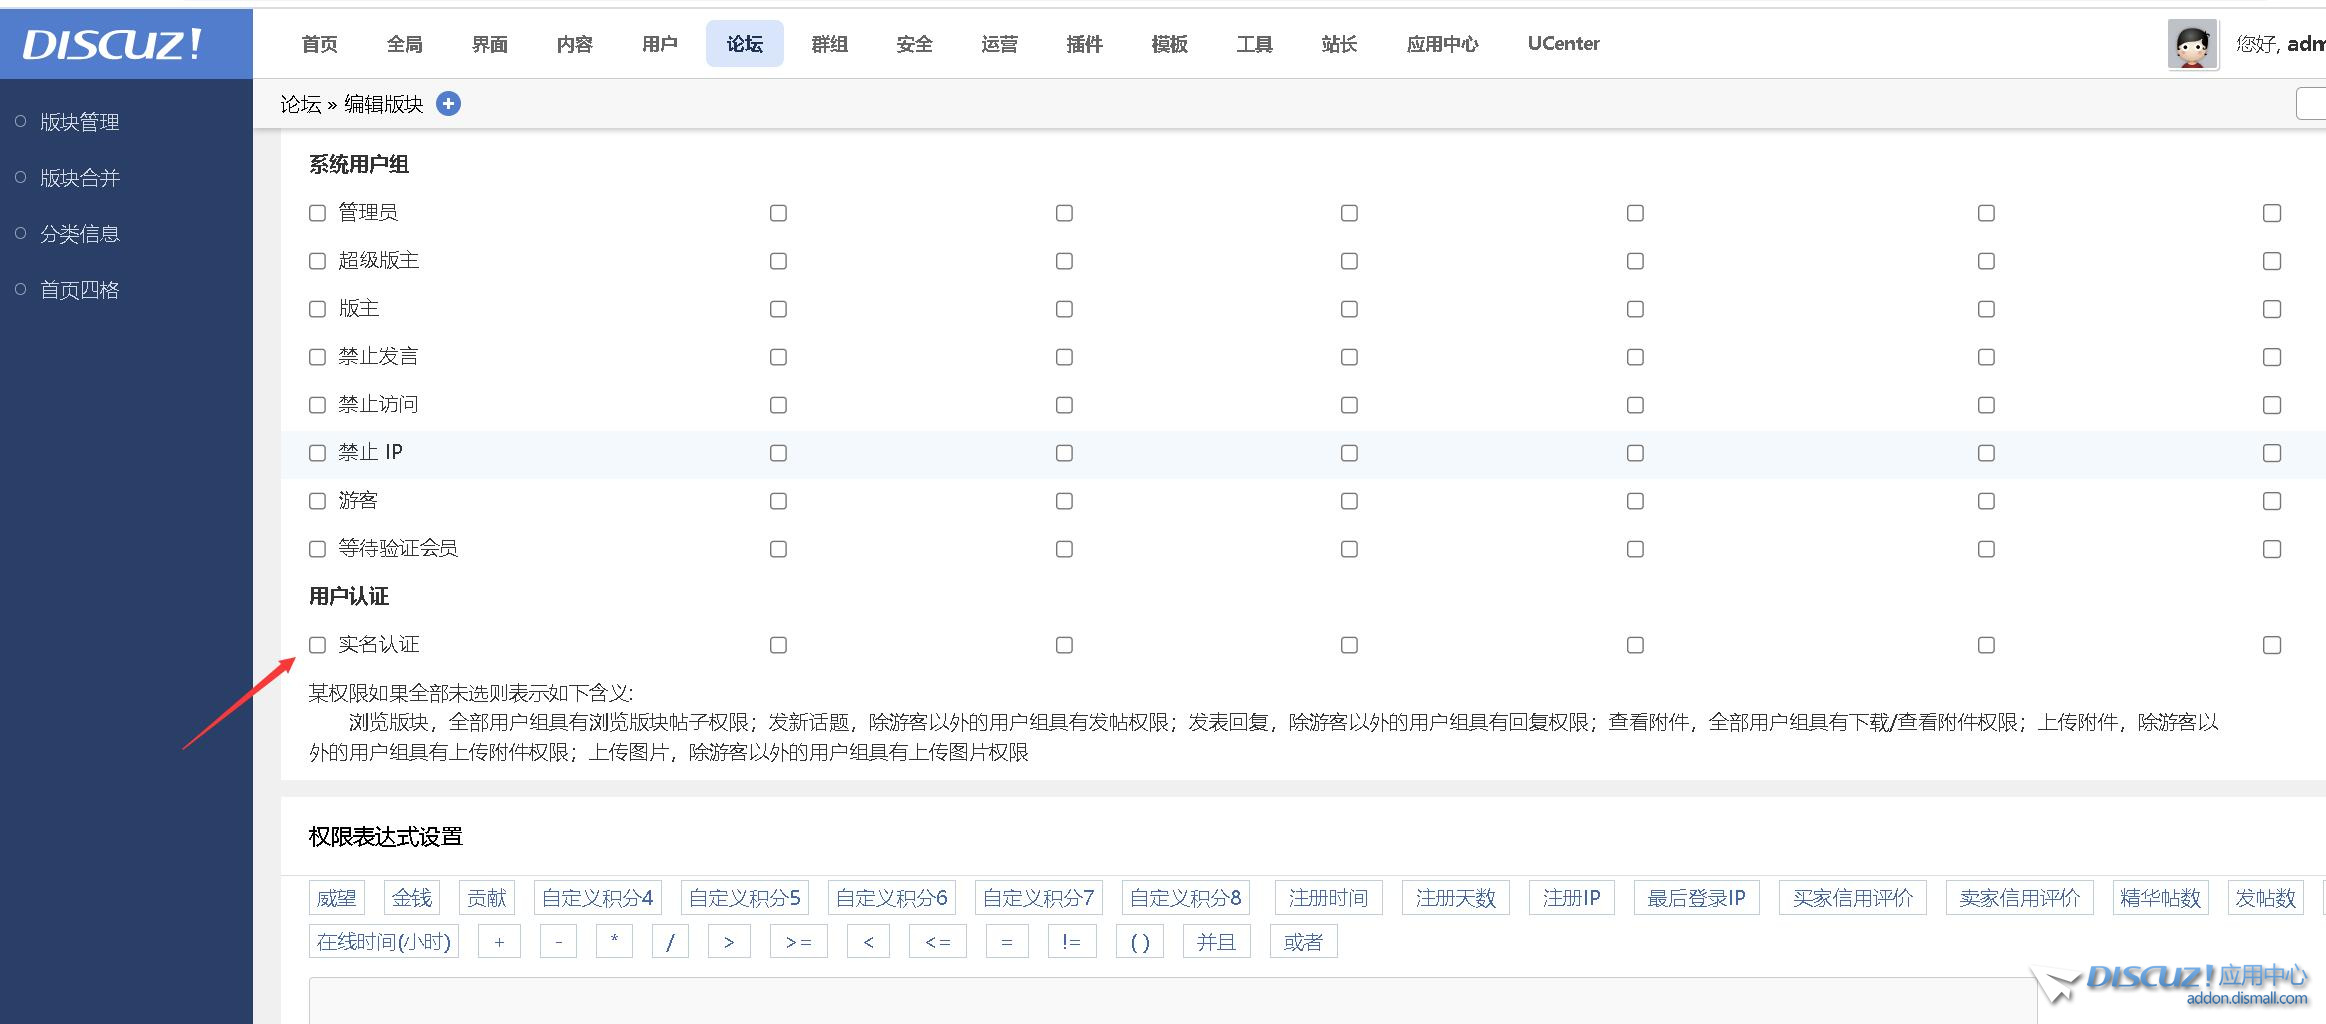Open the admin avatar picture
Viewport: 2326px width, 1024px height.
2192,44
